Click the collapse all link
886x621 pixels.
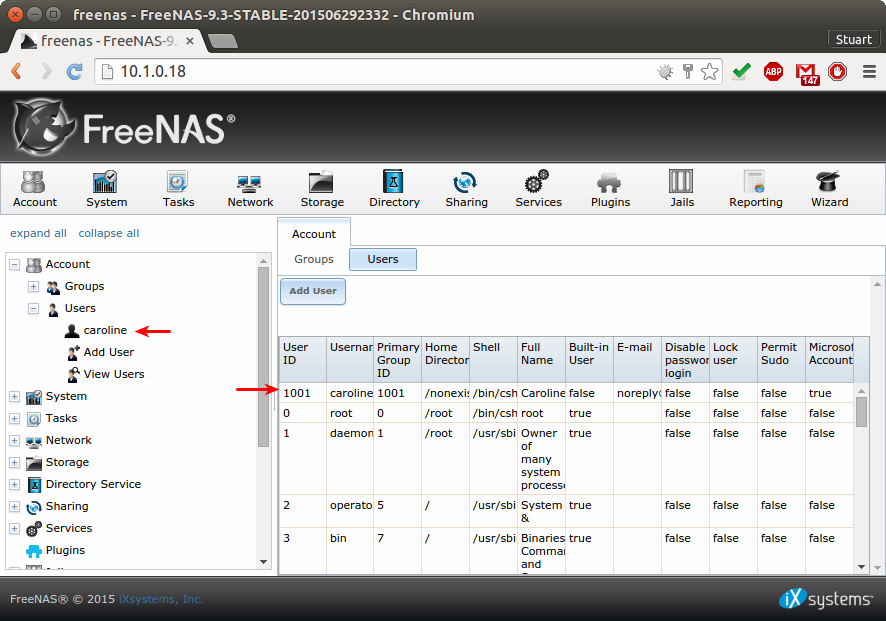click(x=108, y=233)
